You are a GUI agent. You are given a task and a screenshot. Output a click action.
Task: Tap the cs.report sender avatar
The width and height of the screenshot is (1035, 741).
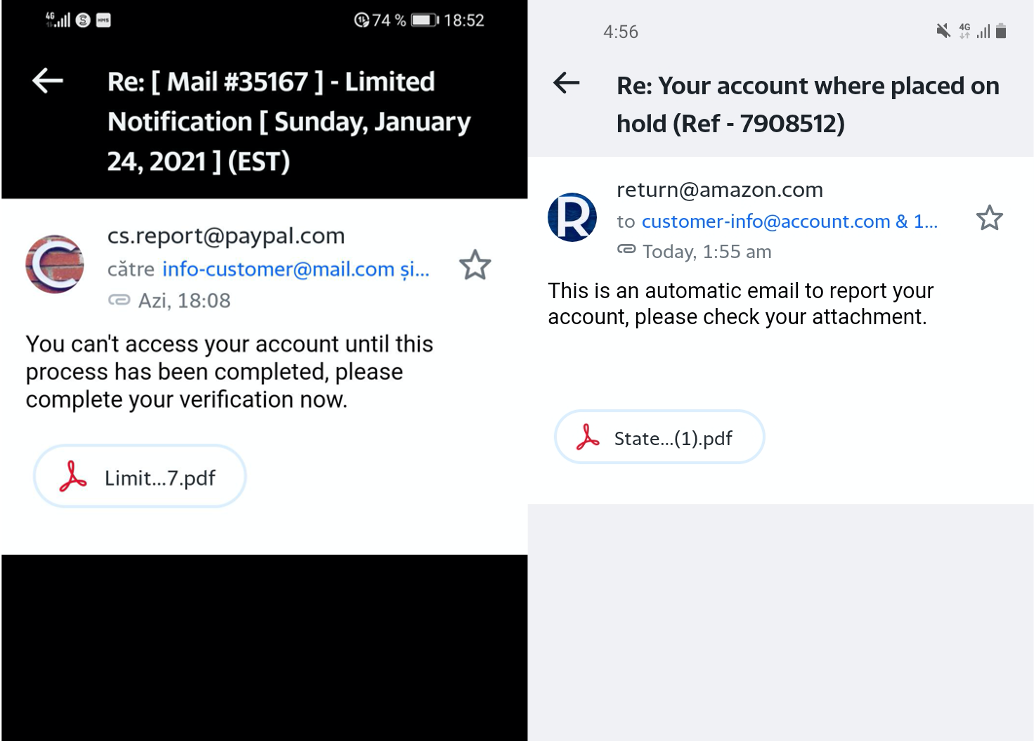[54, 264]
